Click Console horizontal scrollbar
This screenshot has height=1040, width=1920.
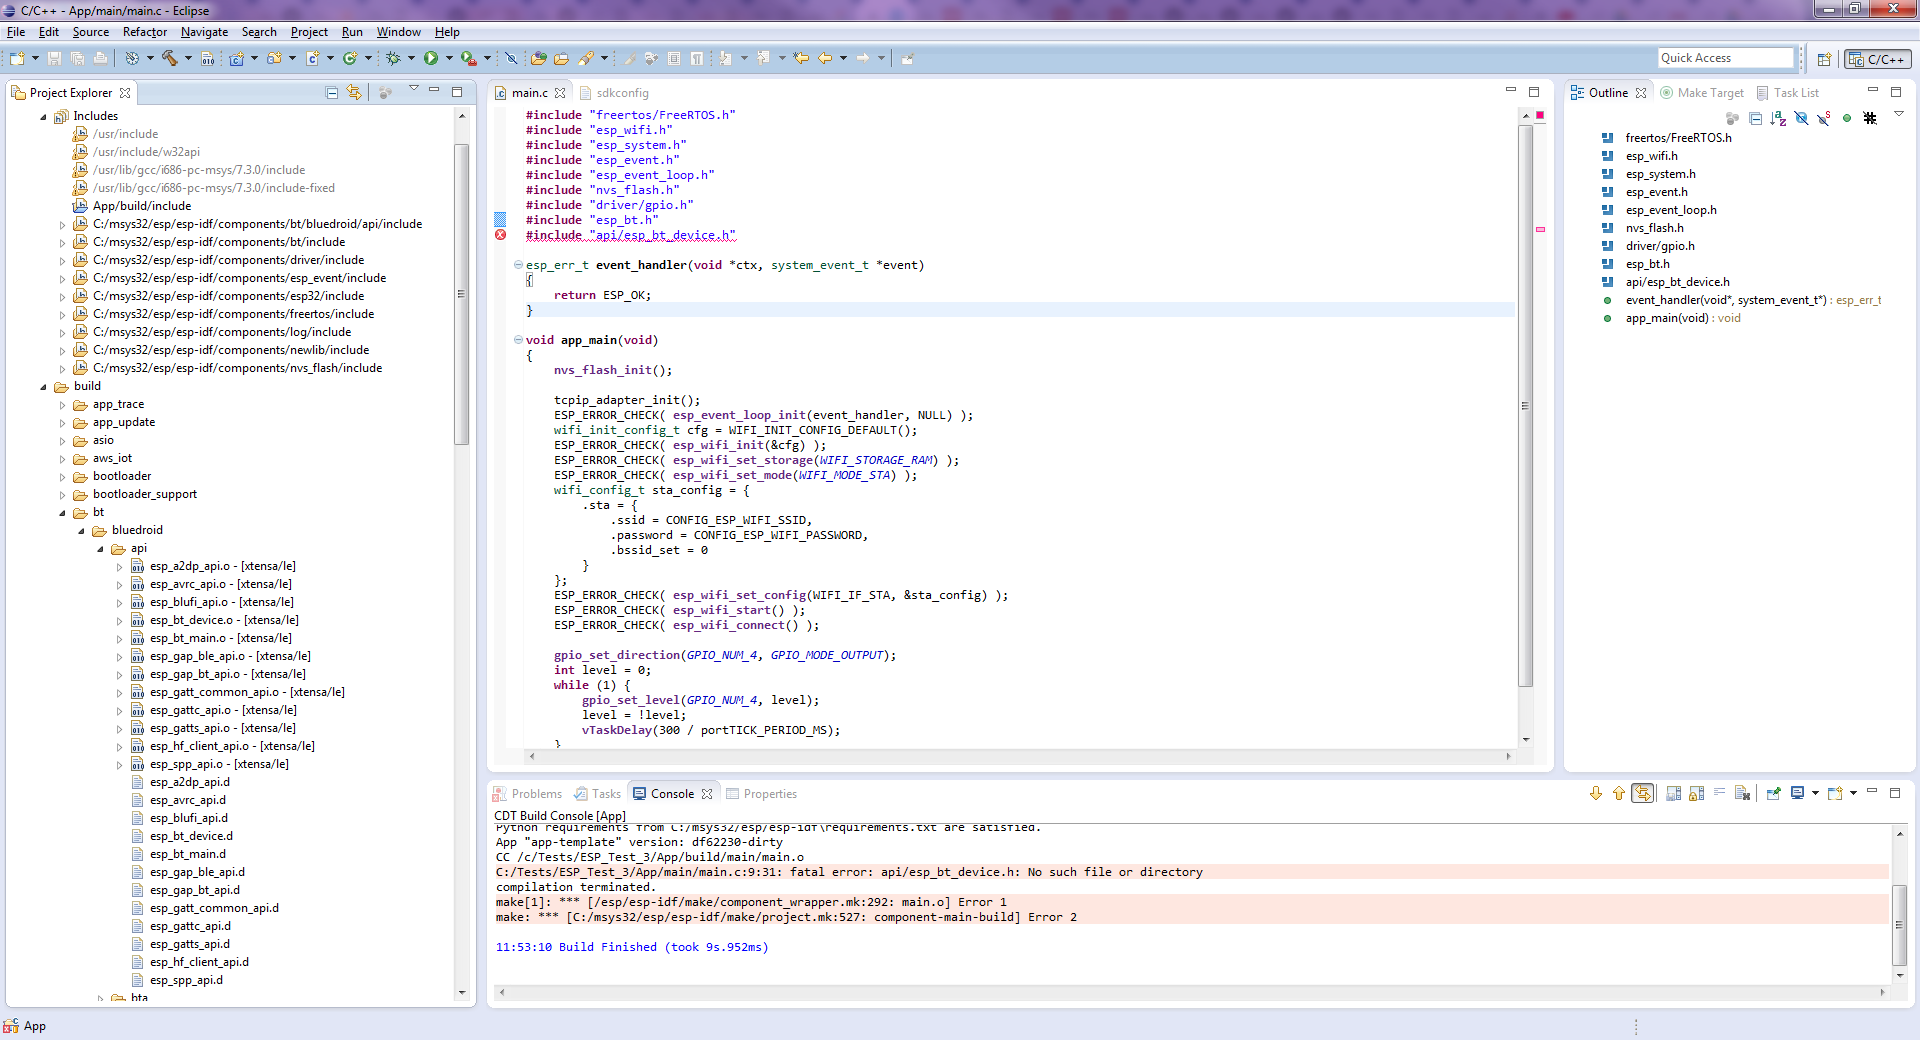(x=1190, y=993)
